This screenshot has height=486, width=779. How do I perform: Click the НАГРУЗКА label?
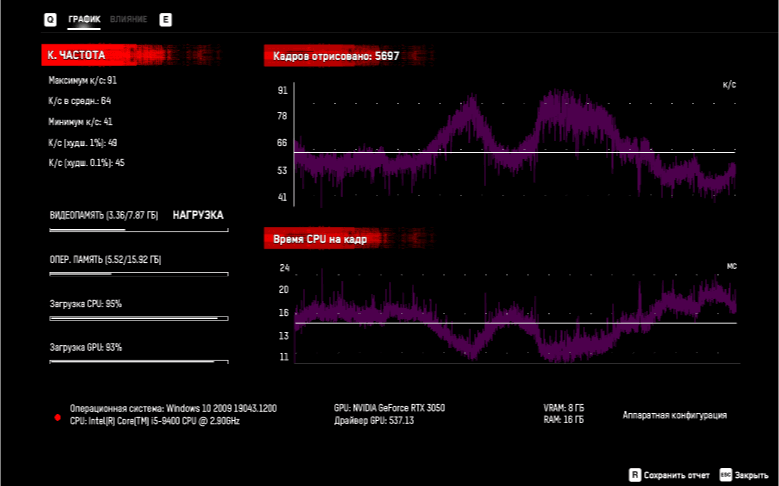[198, 215]
